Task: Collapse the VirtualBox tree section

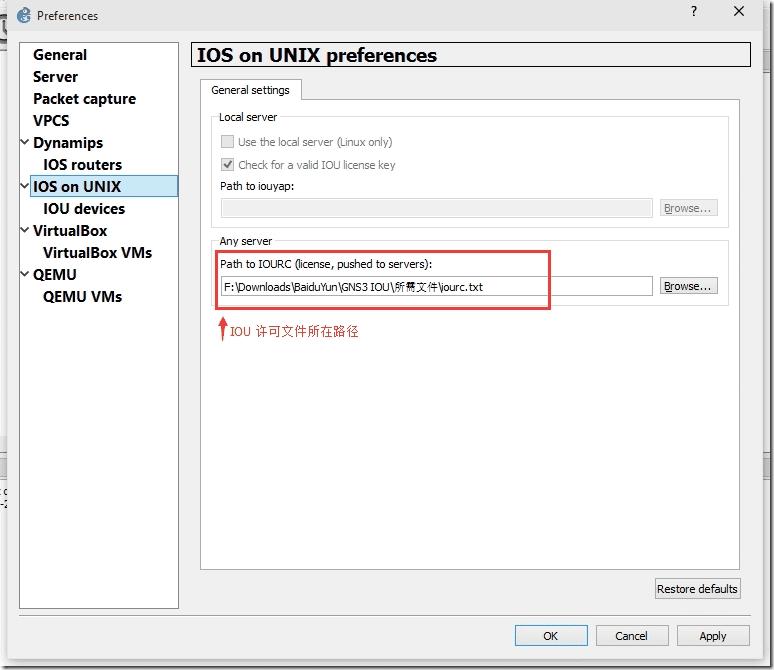Action: (x=25, y=230)
